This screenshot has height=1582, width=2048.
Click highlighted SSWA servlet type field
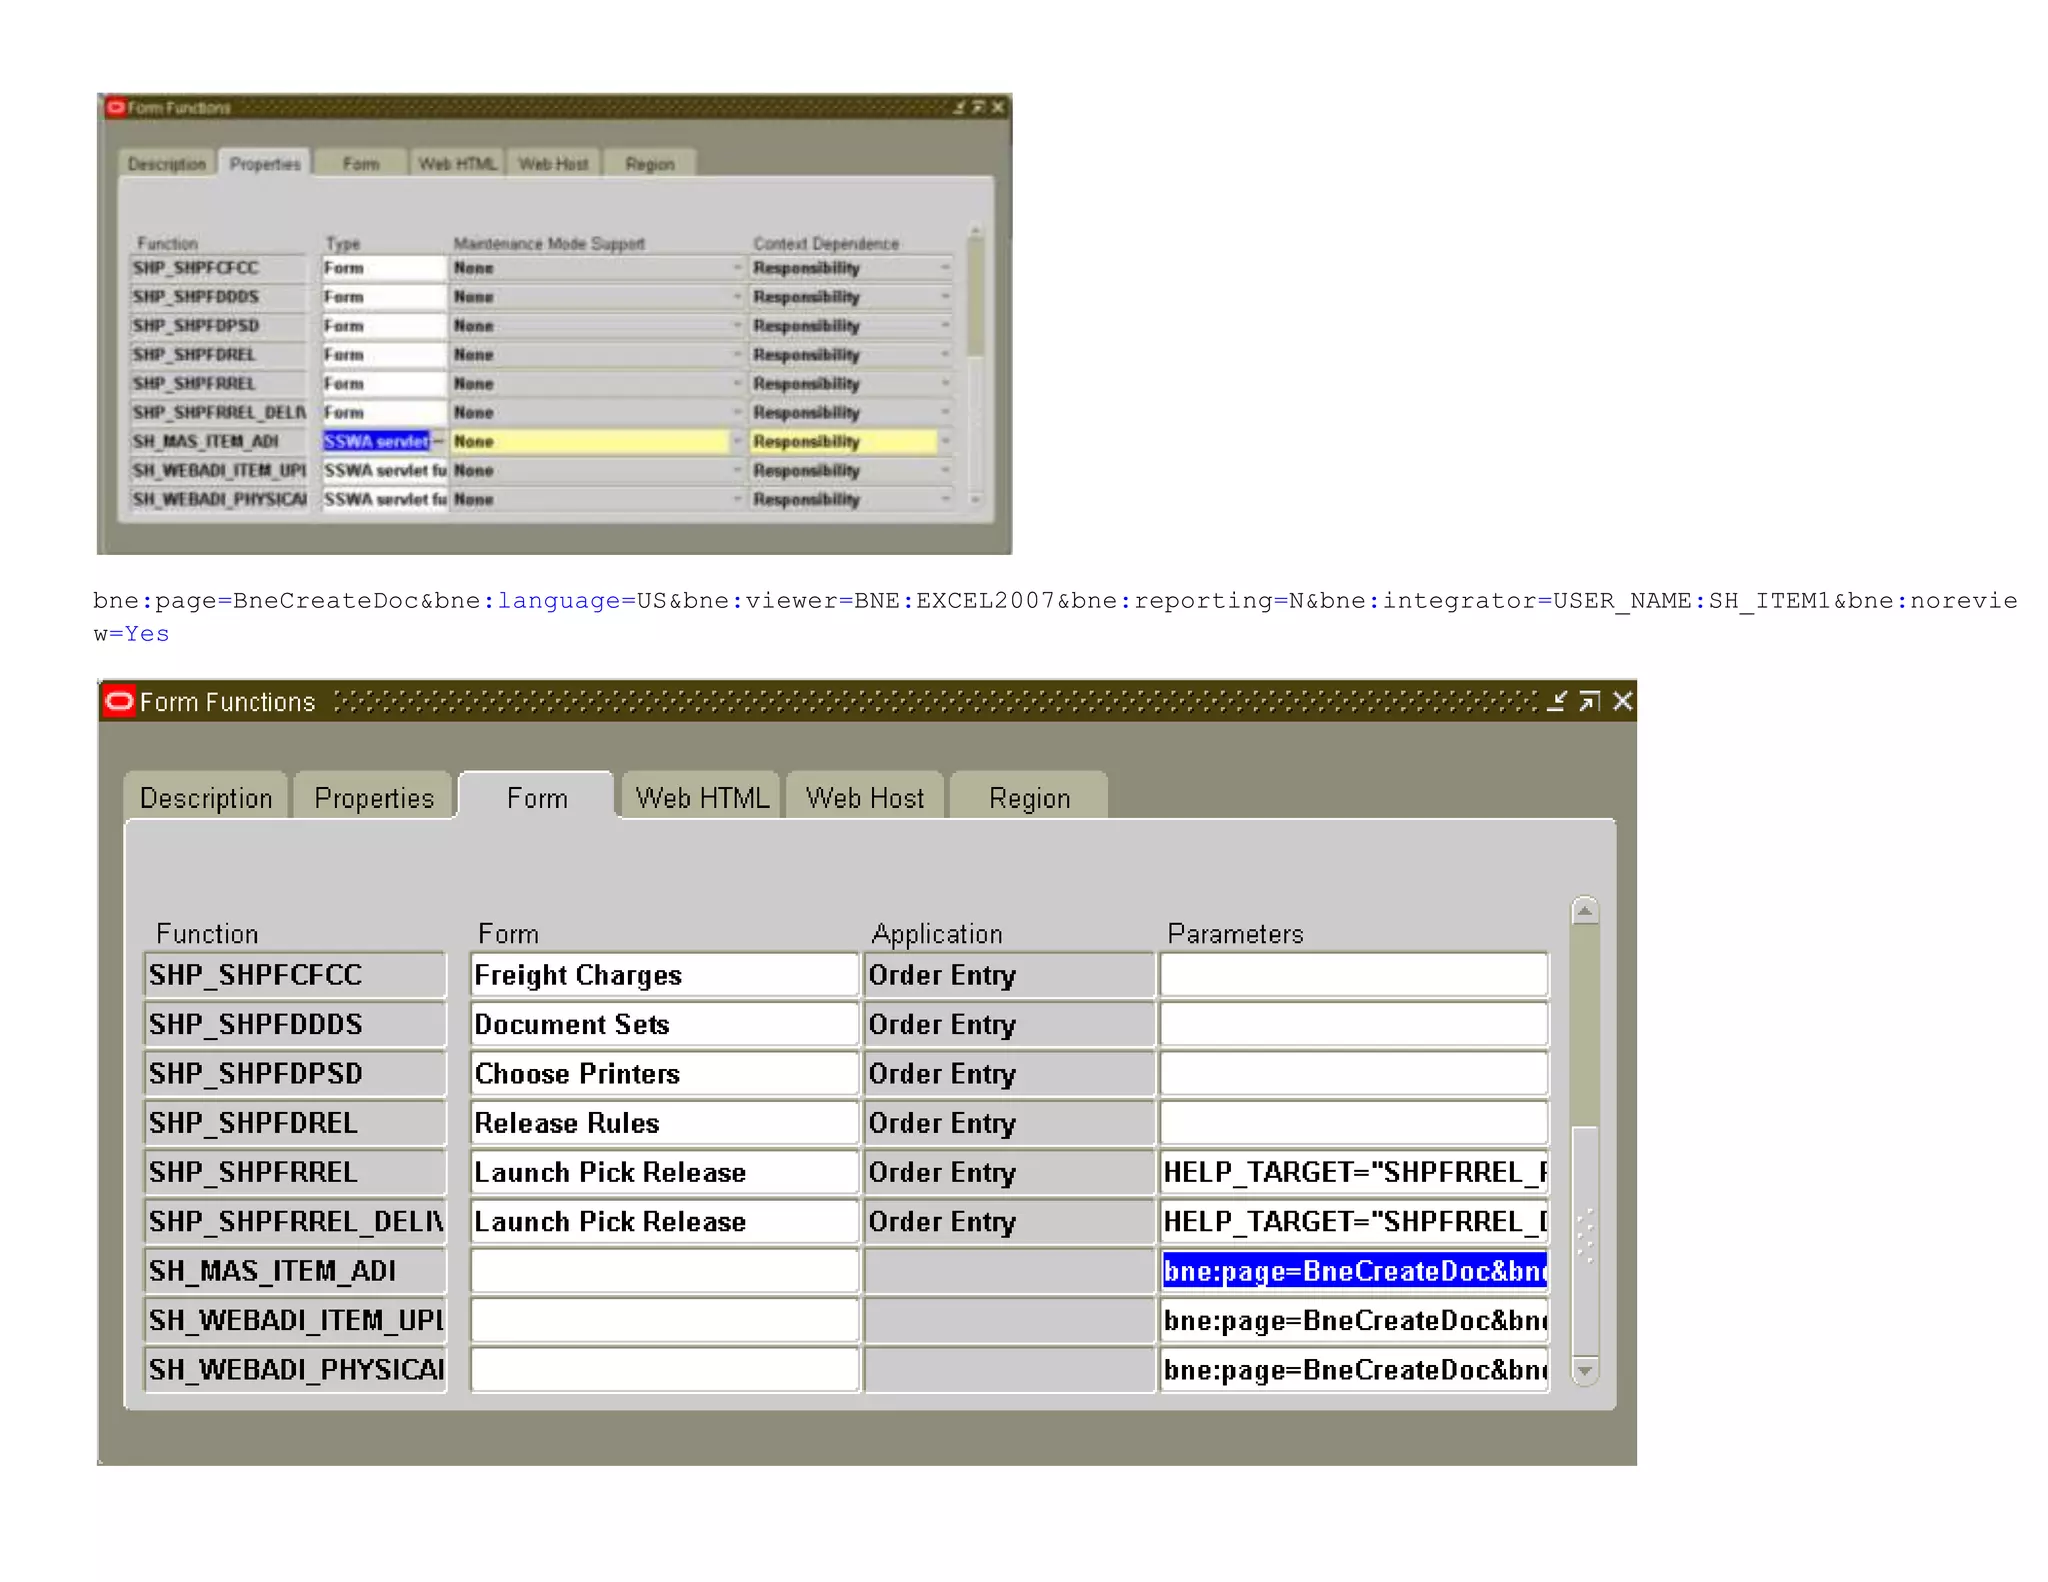click(376, 441)
